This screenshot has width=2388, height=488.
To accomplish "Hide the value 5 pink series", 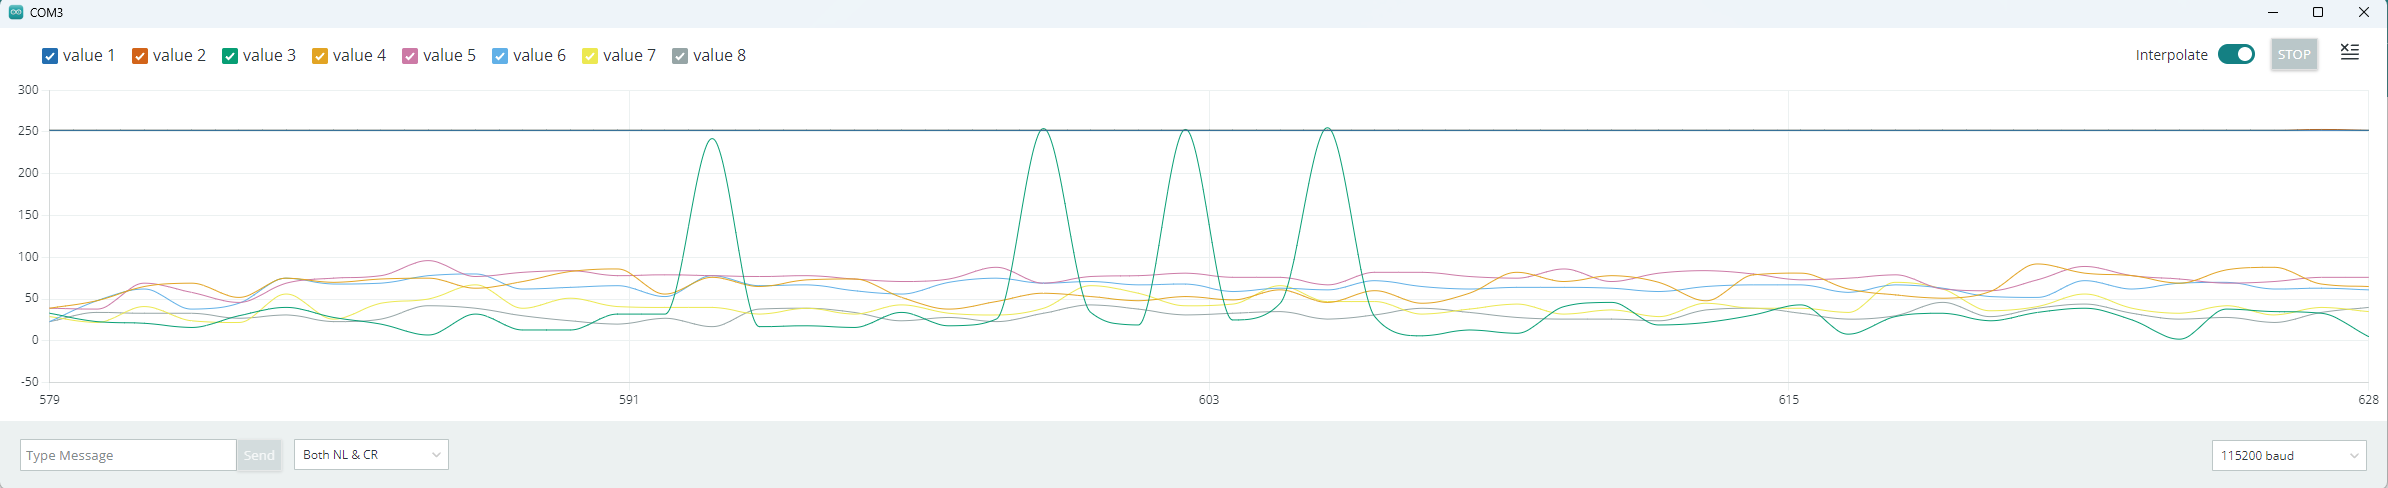I will point(410,56).
